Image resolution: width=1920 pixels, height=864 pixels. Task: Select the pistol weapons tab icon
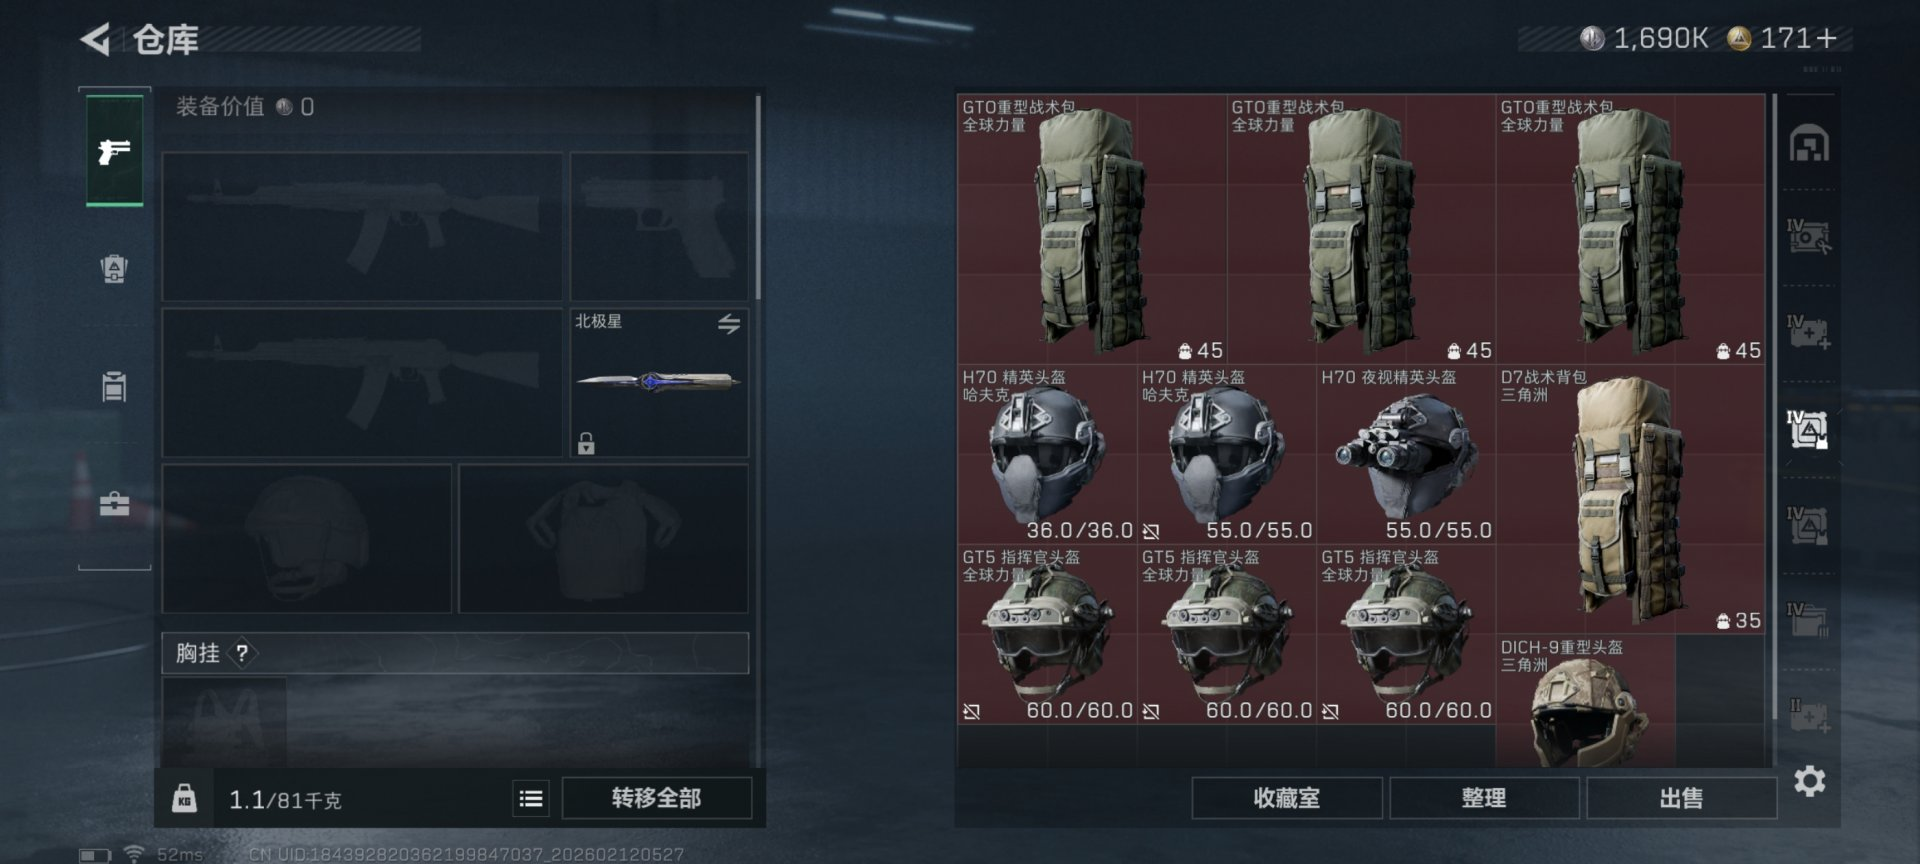click(114, 151)
